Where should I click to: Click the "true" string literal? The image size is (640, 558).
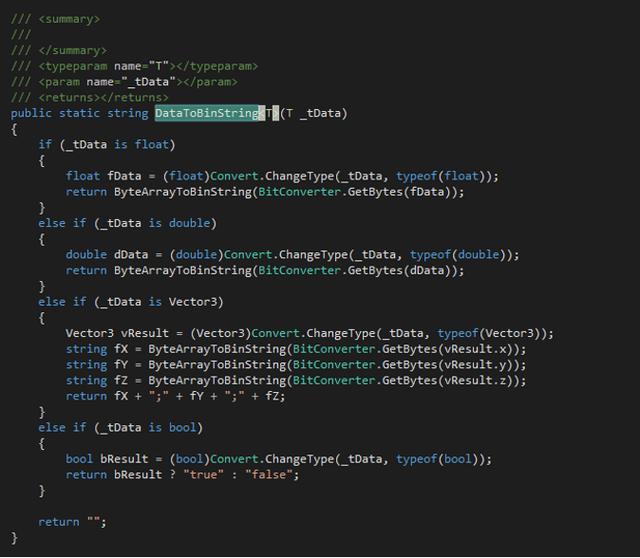click(x=203, y=475)
